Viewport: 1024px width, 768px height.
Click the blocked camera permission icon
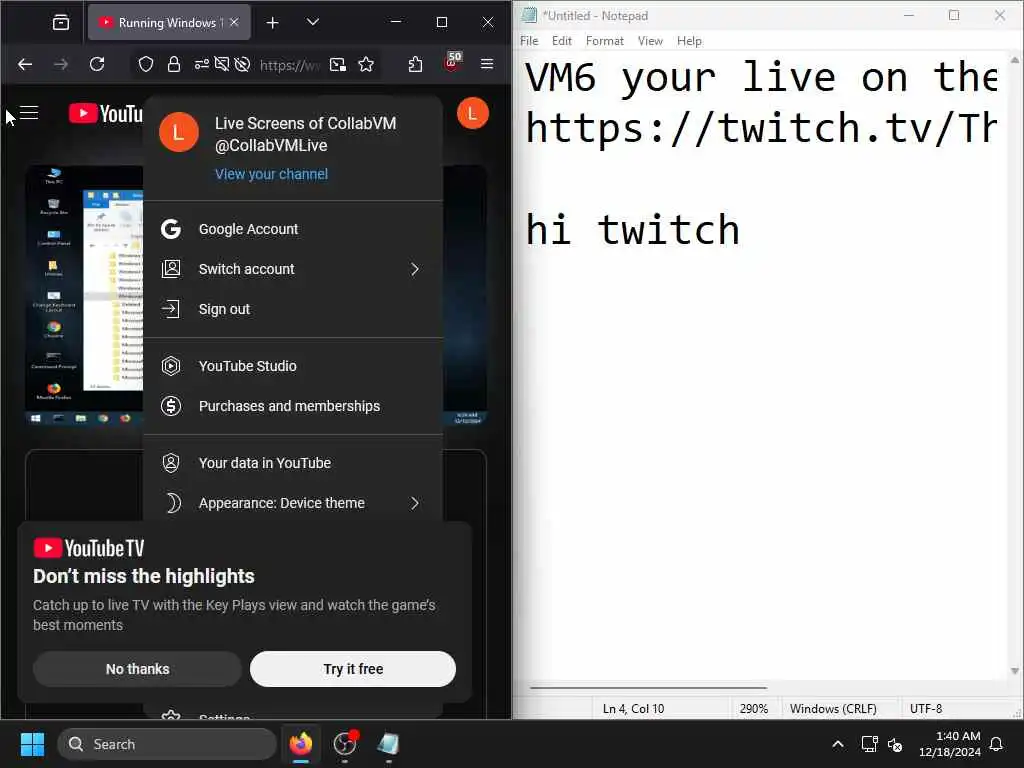(x=222, y=64)
